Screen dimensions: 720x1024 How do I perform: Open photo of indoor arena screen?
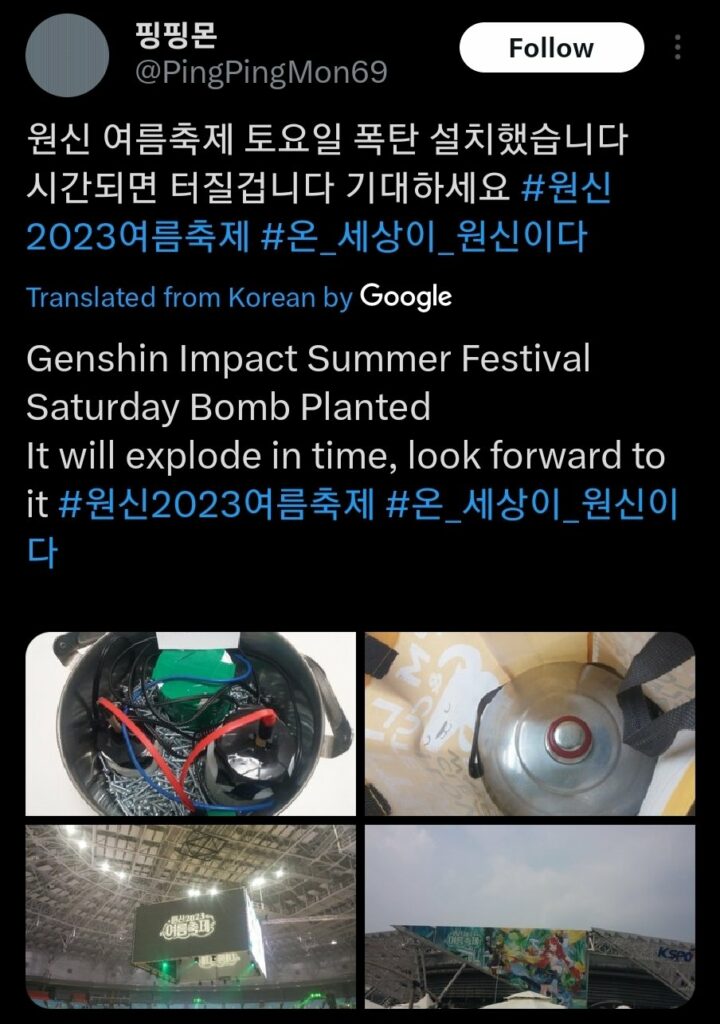(191, 916)
